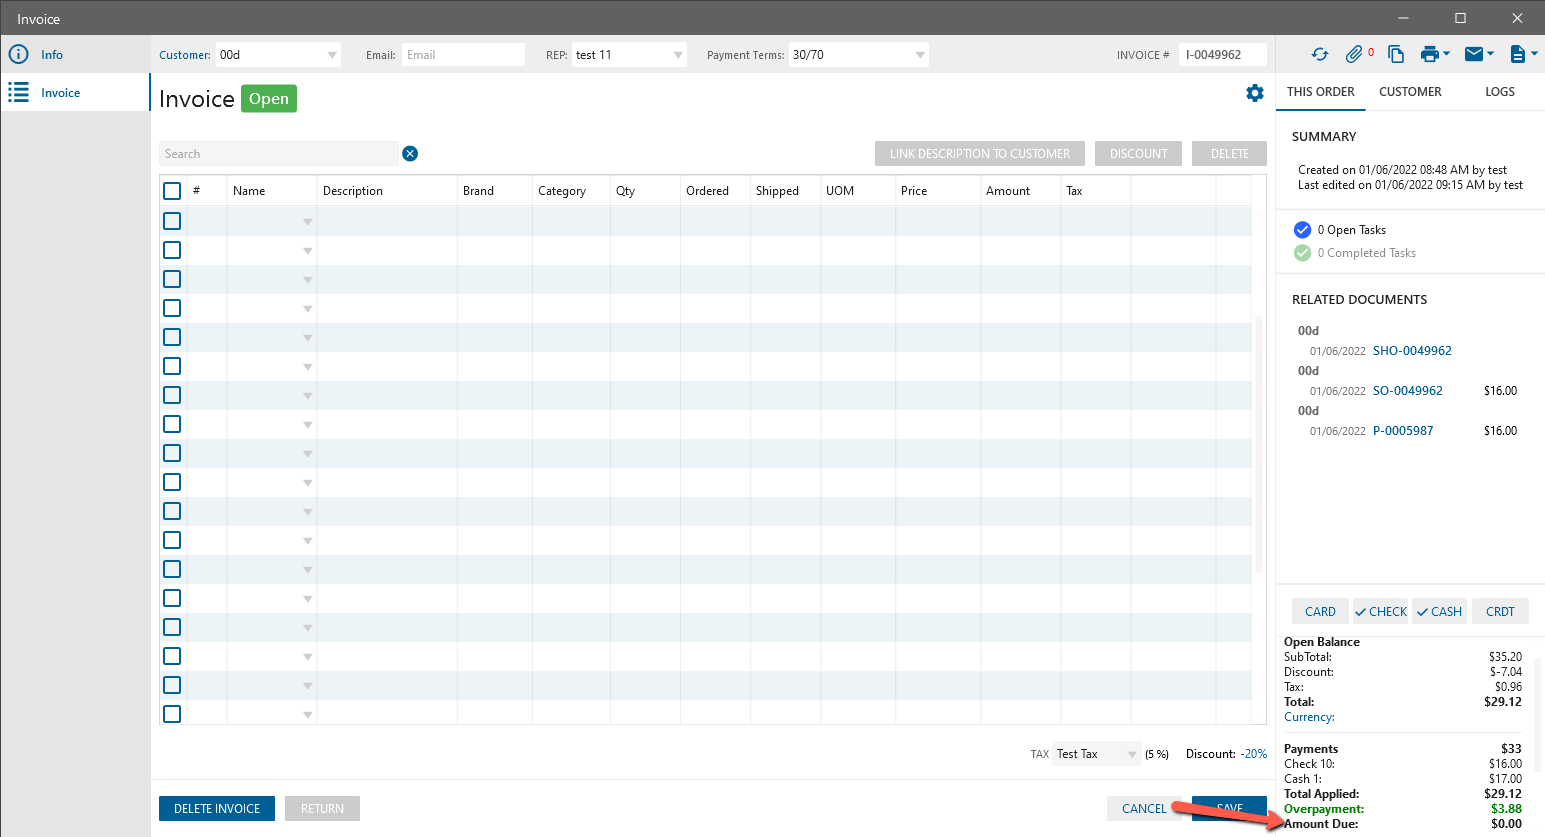The image size is (1545, 837).
Task: Click the email envelope icon
Action: (1474, 54)
